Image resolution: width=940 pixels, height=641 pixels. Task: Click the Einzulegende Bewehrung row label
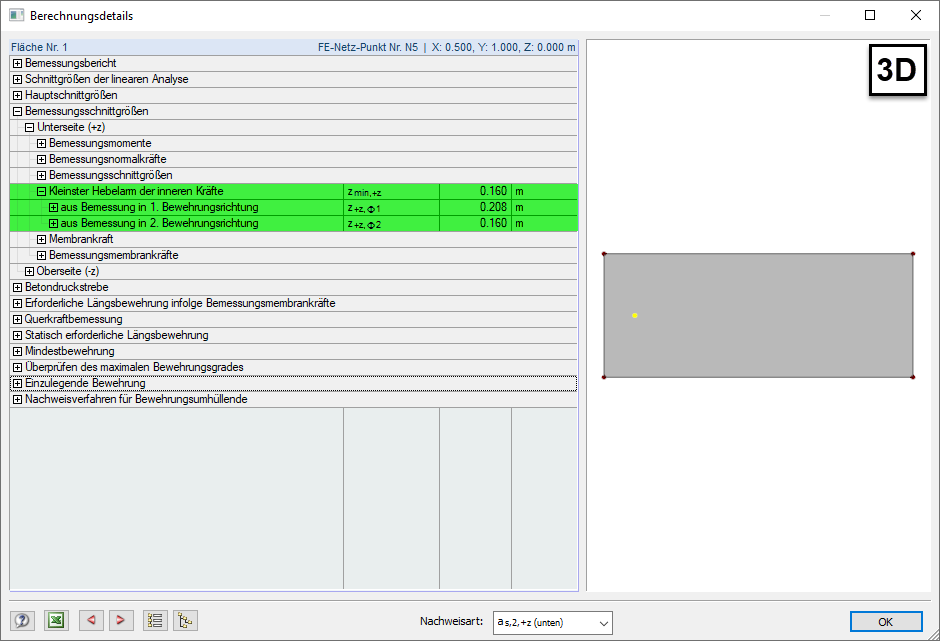tap(85, 383)
